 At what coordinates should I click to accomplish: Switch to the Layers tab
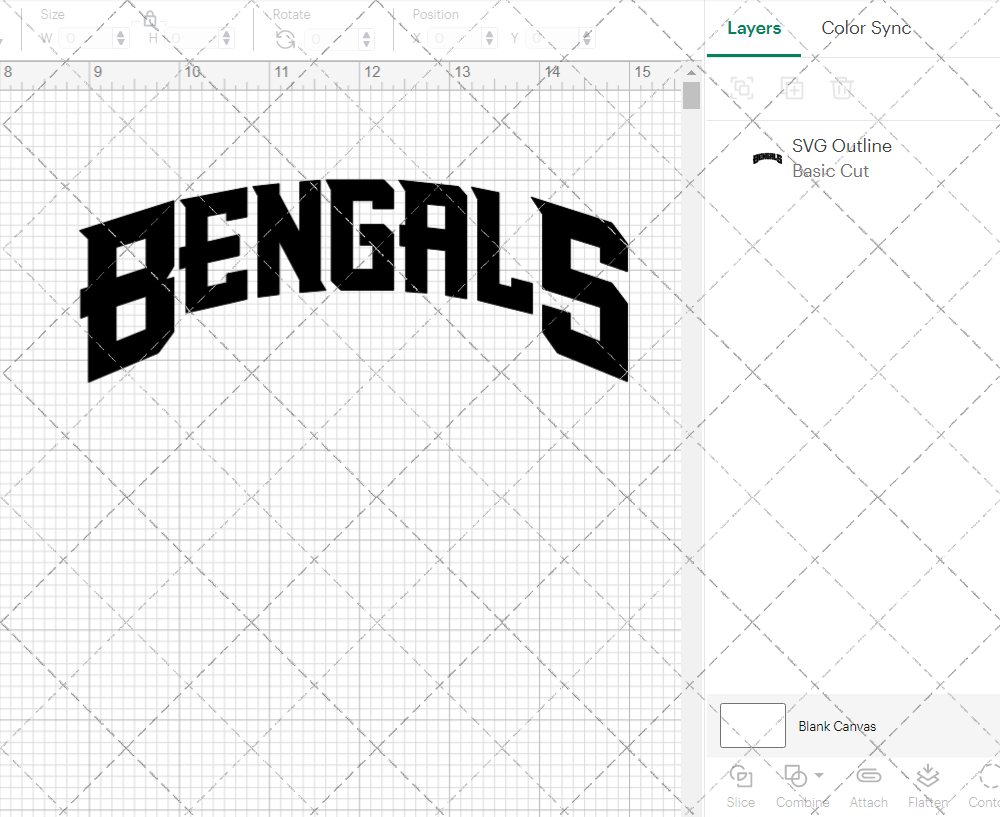point(754,29)
